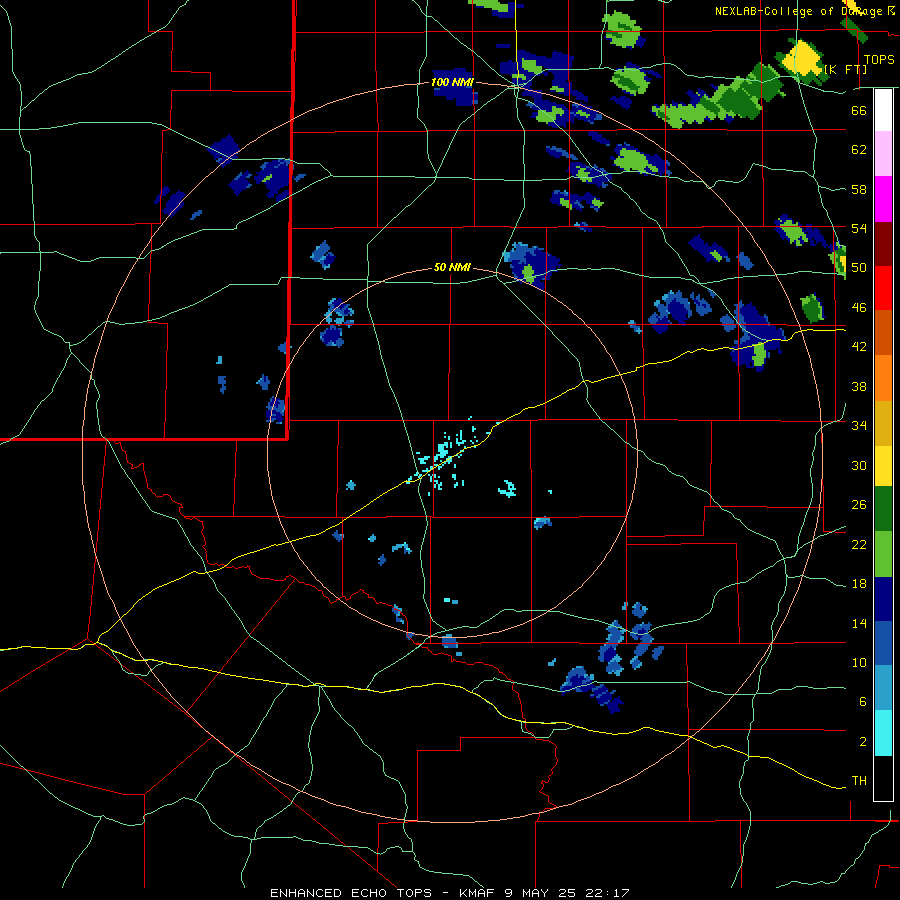Click the cyan legend swatch

883,733
